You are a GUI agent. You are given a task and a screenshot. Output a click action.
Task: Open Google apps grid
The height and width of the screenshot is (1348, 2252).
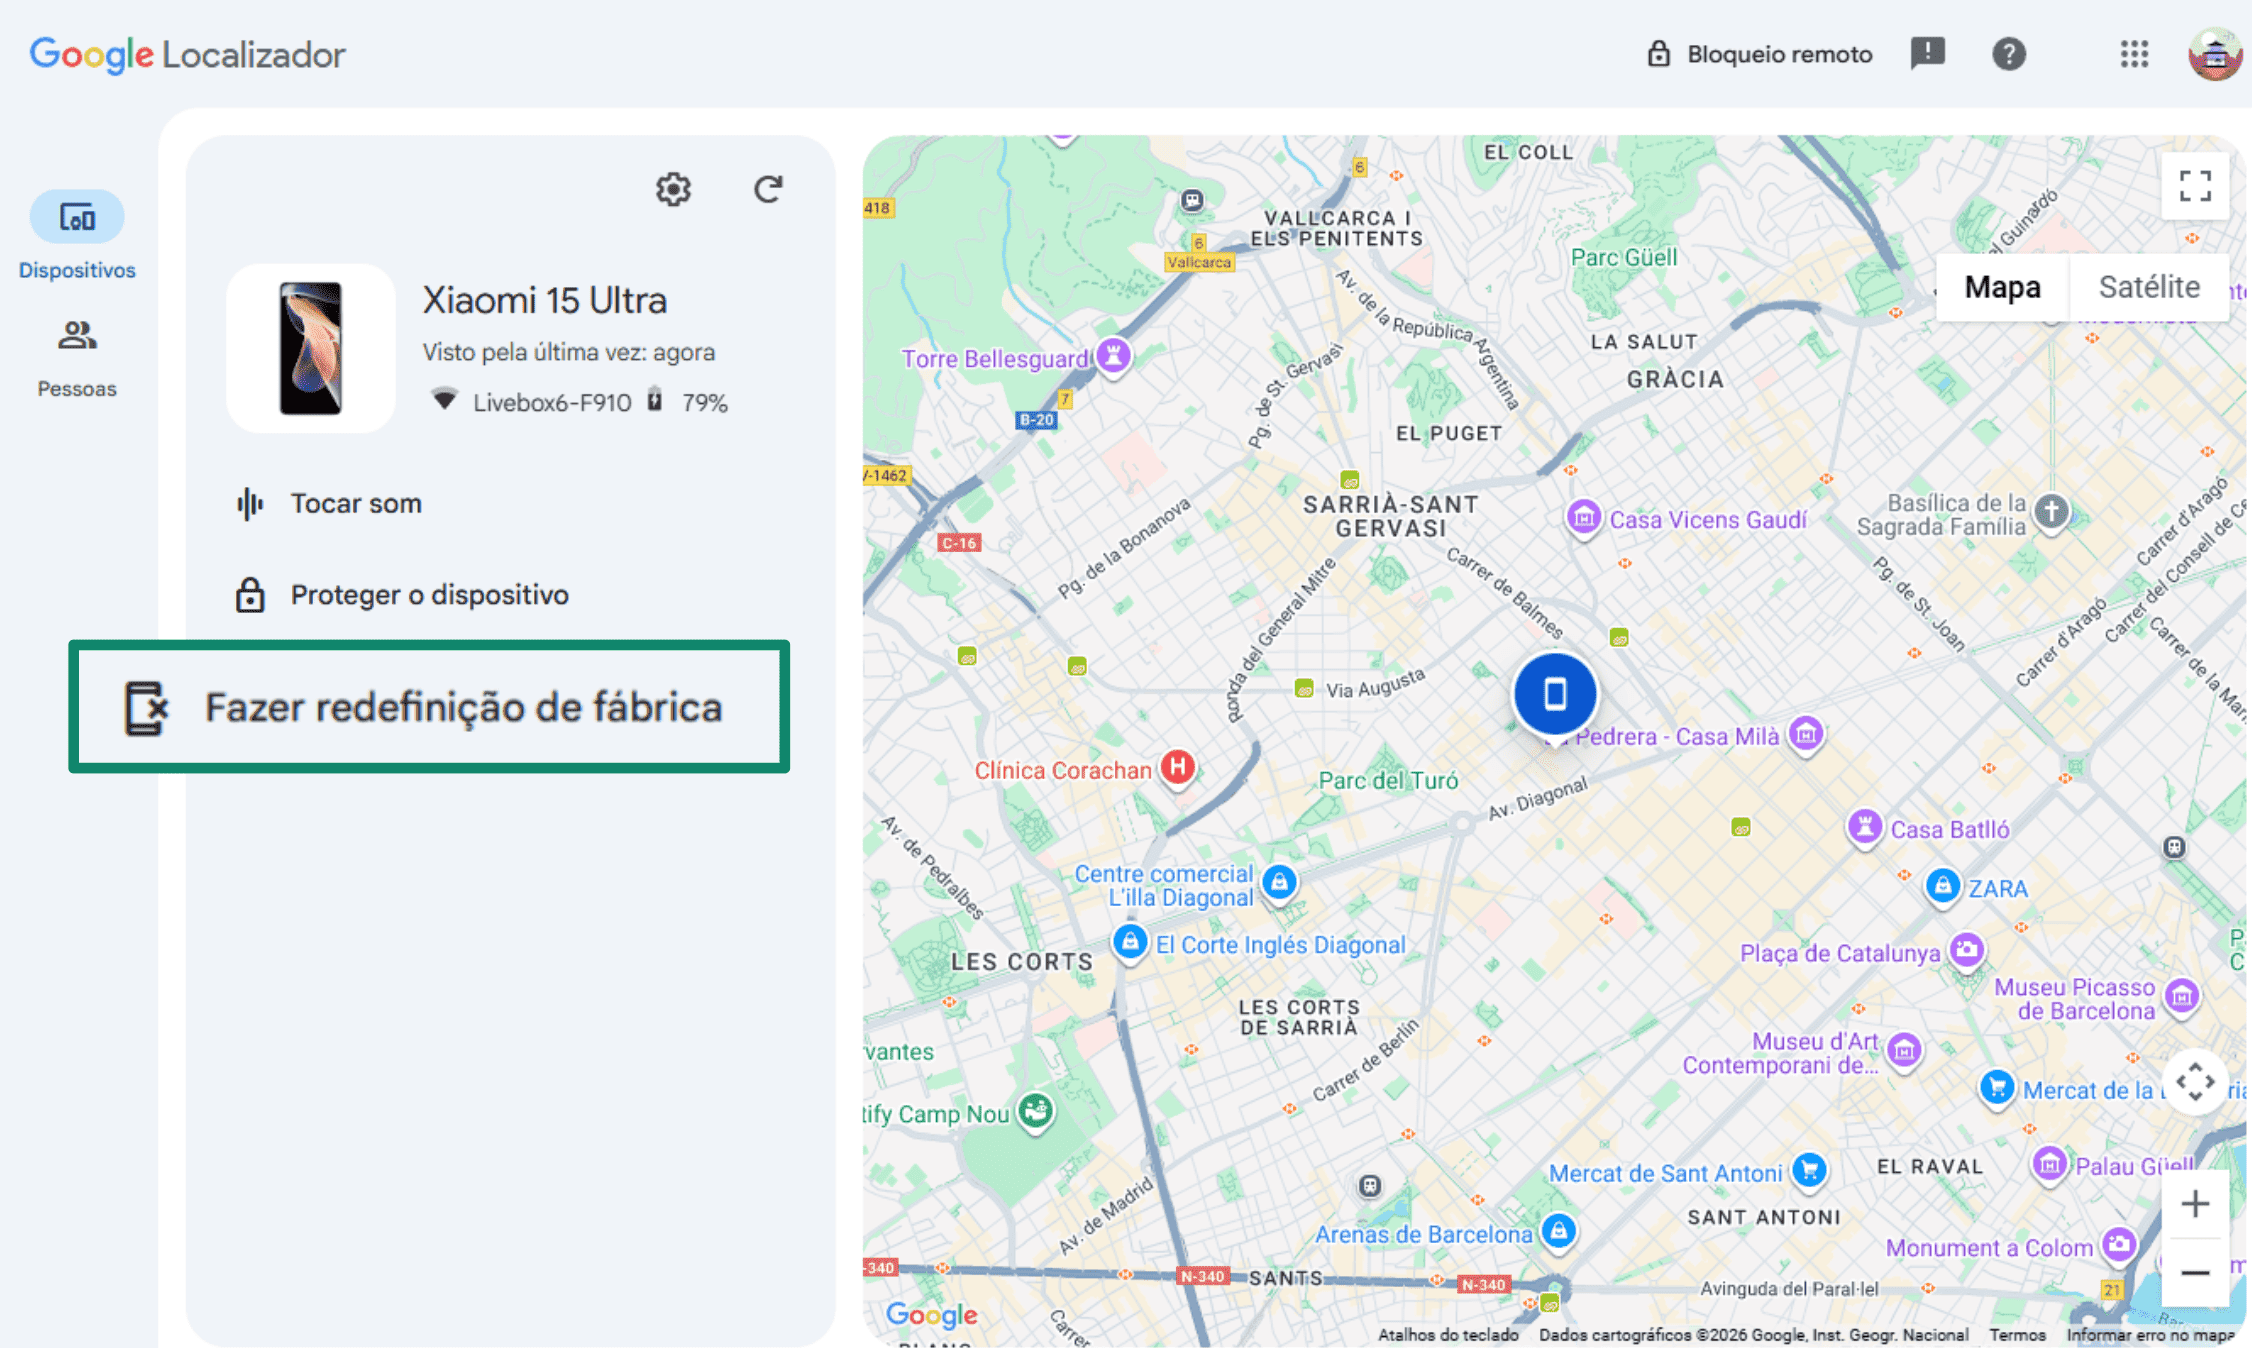pos(2134,54)
